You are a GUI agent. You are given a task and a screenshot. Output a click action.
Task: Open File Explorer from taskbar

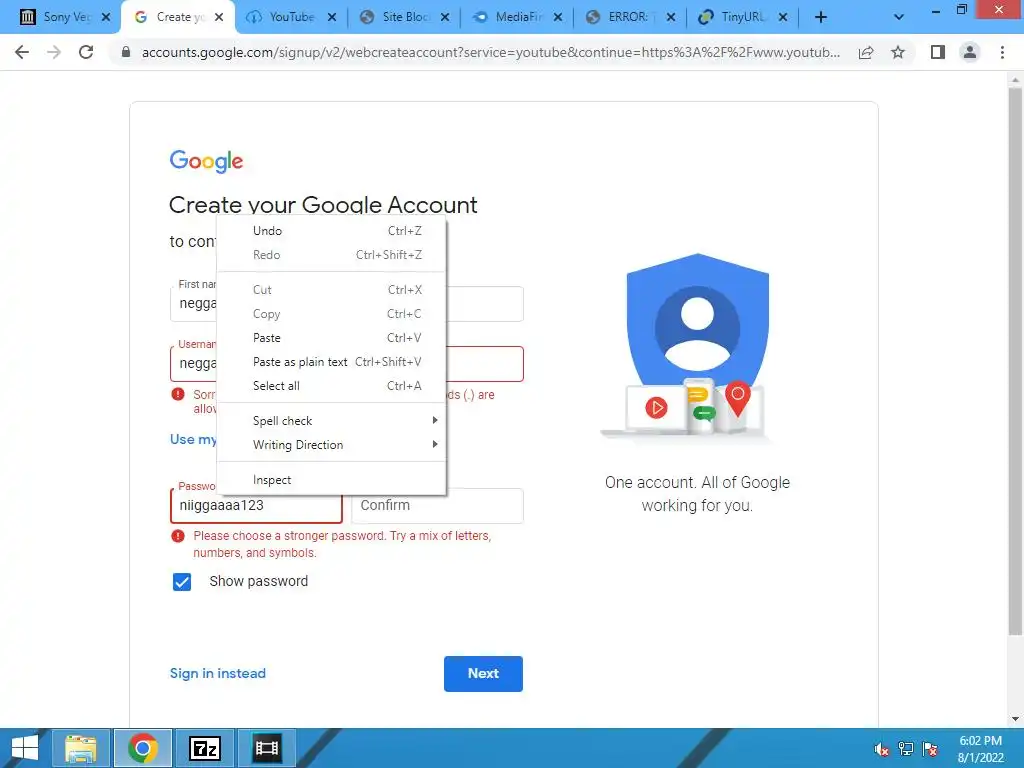pyautogui.click(x=81, y=748)
